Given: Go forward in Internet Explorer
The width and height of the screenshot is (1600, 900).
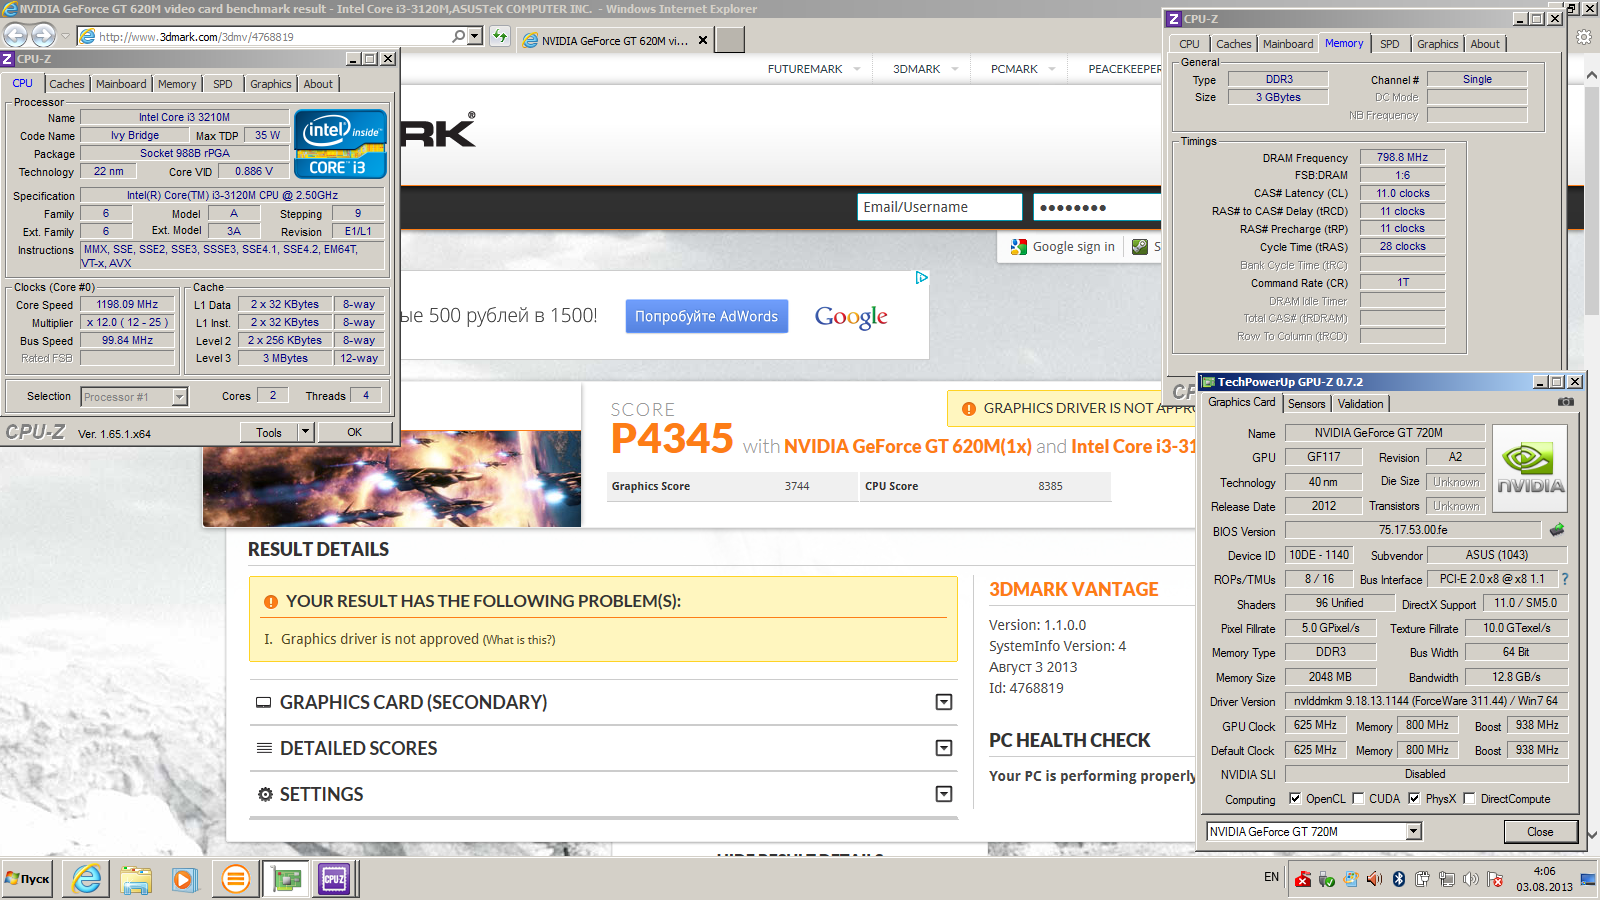Looking at the screenshot, I should click(43, 36).
